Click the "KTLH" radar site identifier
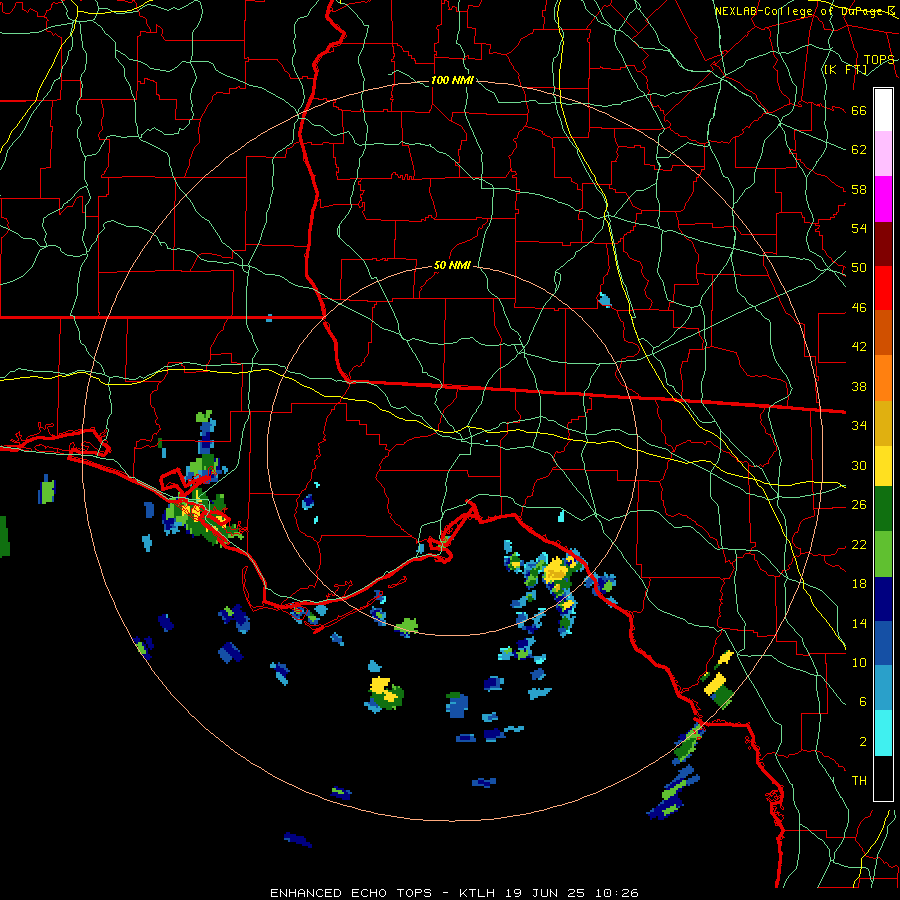Image resolution: width=900 pixels, height=900 pixels. pos(478,893)
